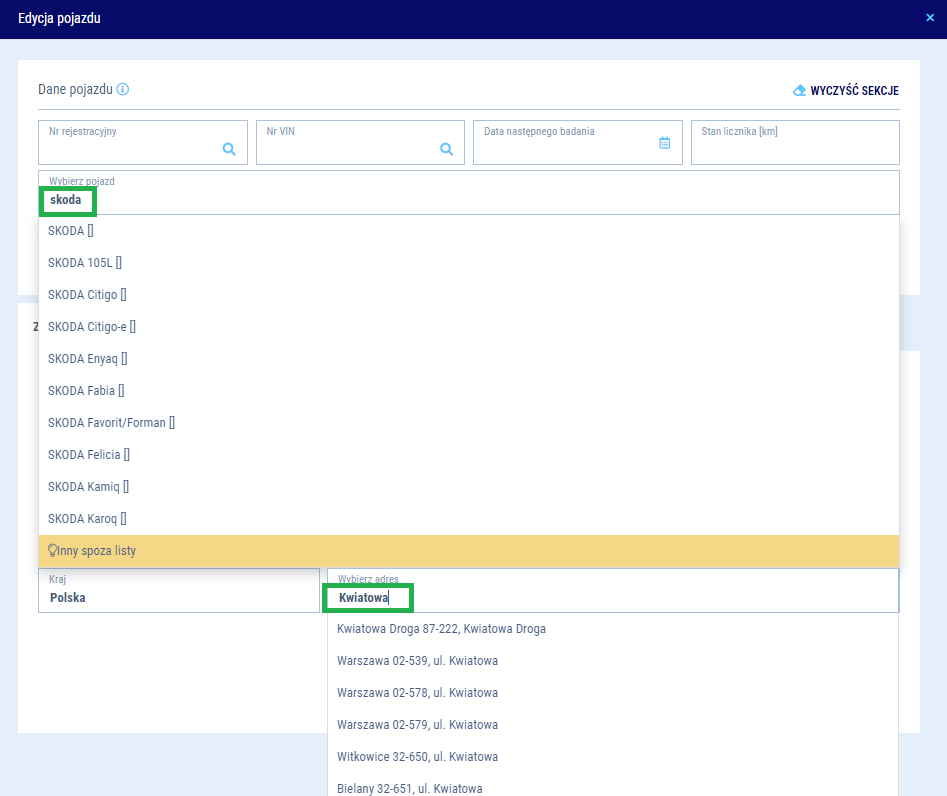Choose SKODA Citigo-e from suggestions
The width and height of the screenshot is (947, 796).
[x=92, y=327]
